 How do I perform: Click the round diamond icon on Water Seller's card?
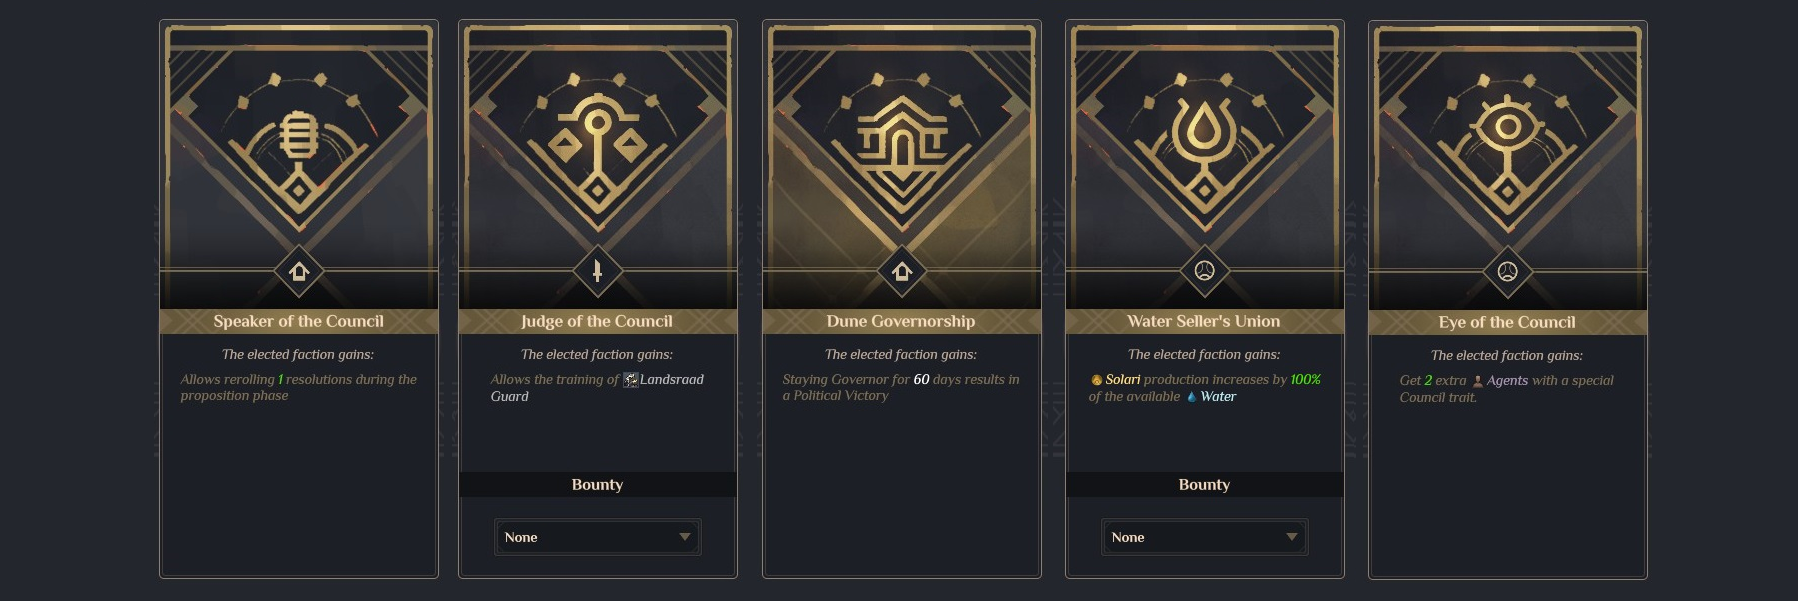(1204, 271)
